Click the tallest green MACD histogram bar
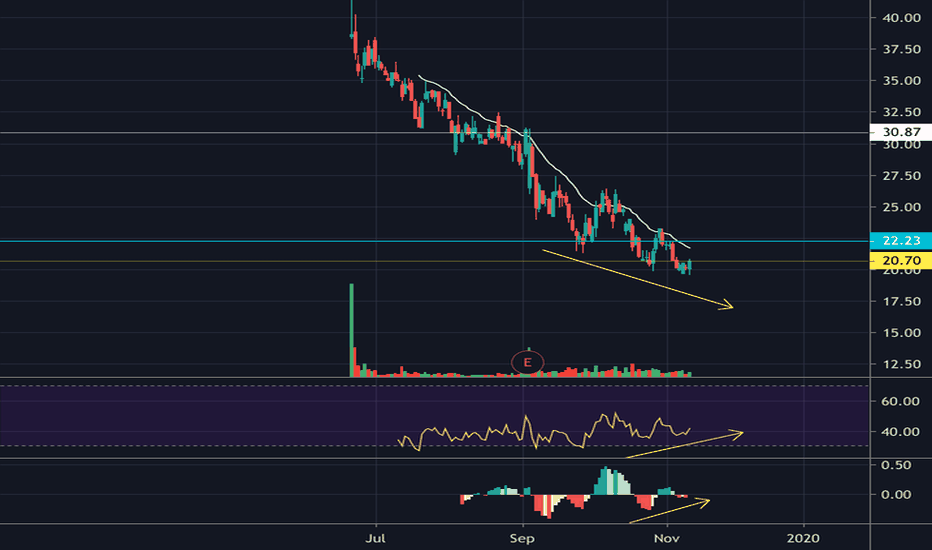The image size is (932, 550). click(606, 480)
